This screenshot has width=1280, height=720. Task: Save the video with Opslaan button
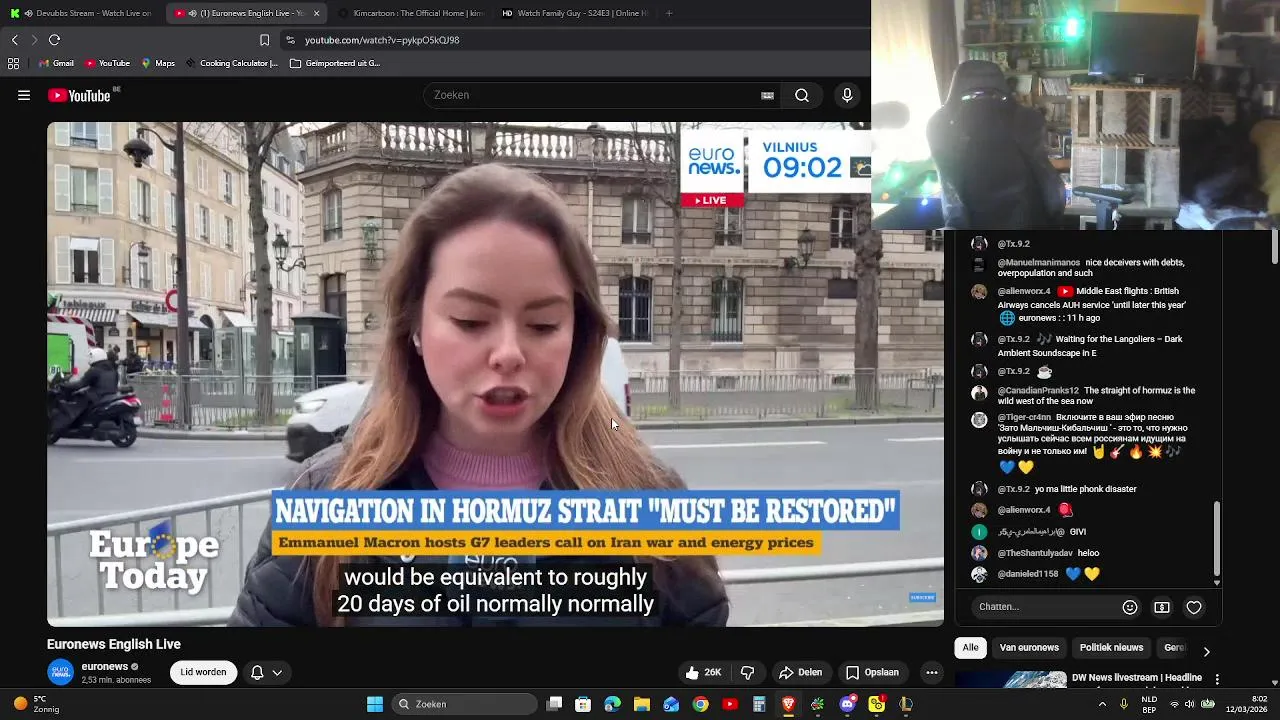[872, 672]
